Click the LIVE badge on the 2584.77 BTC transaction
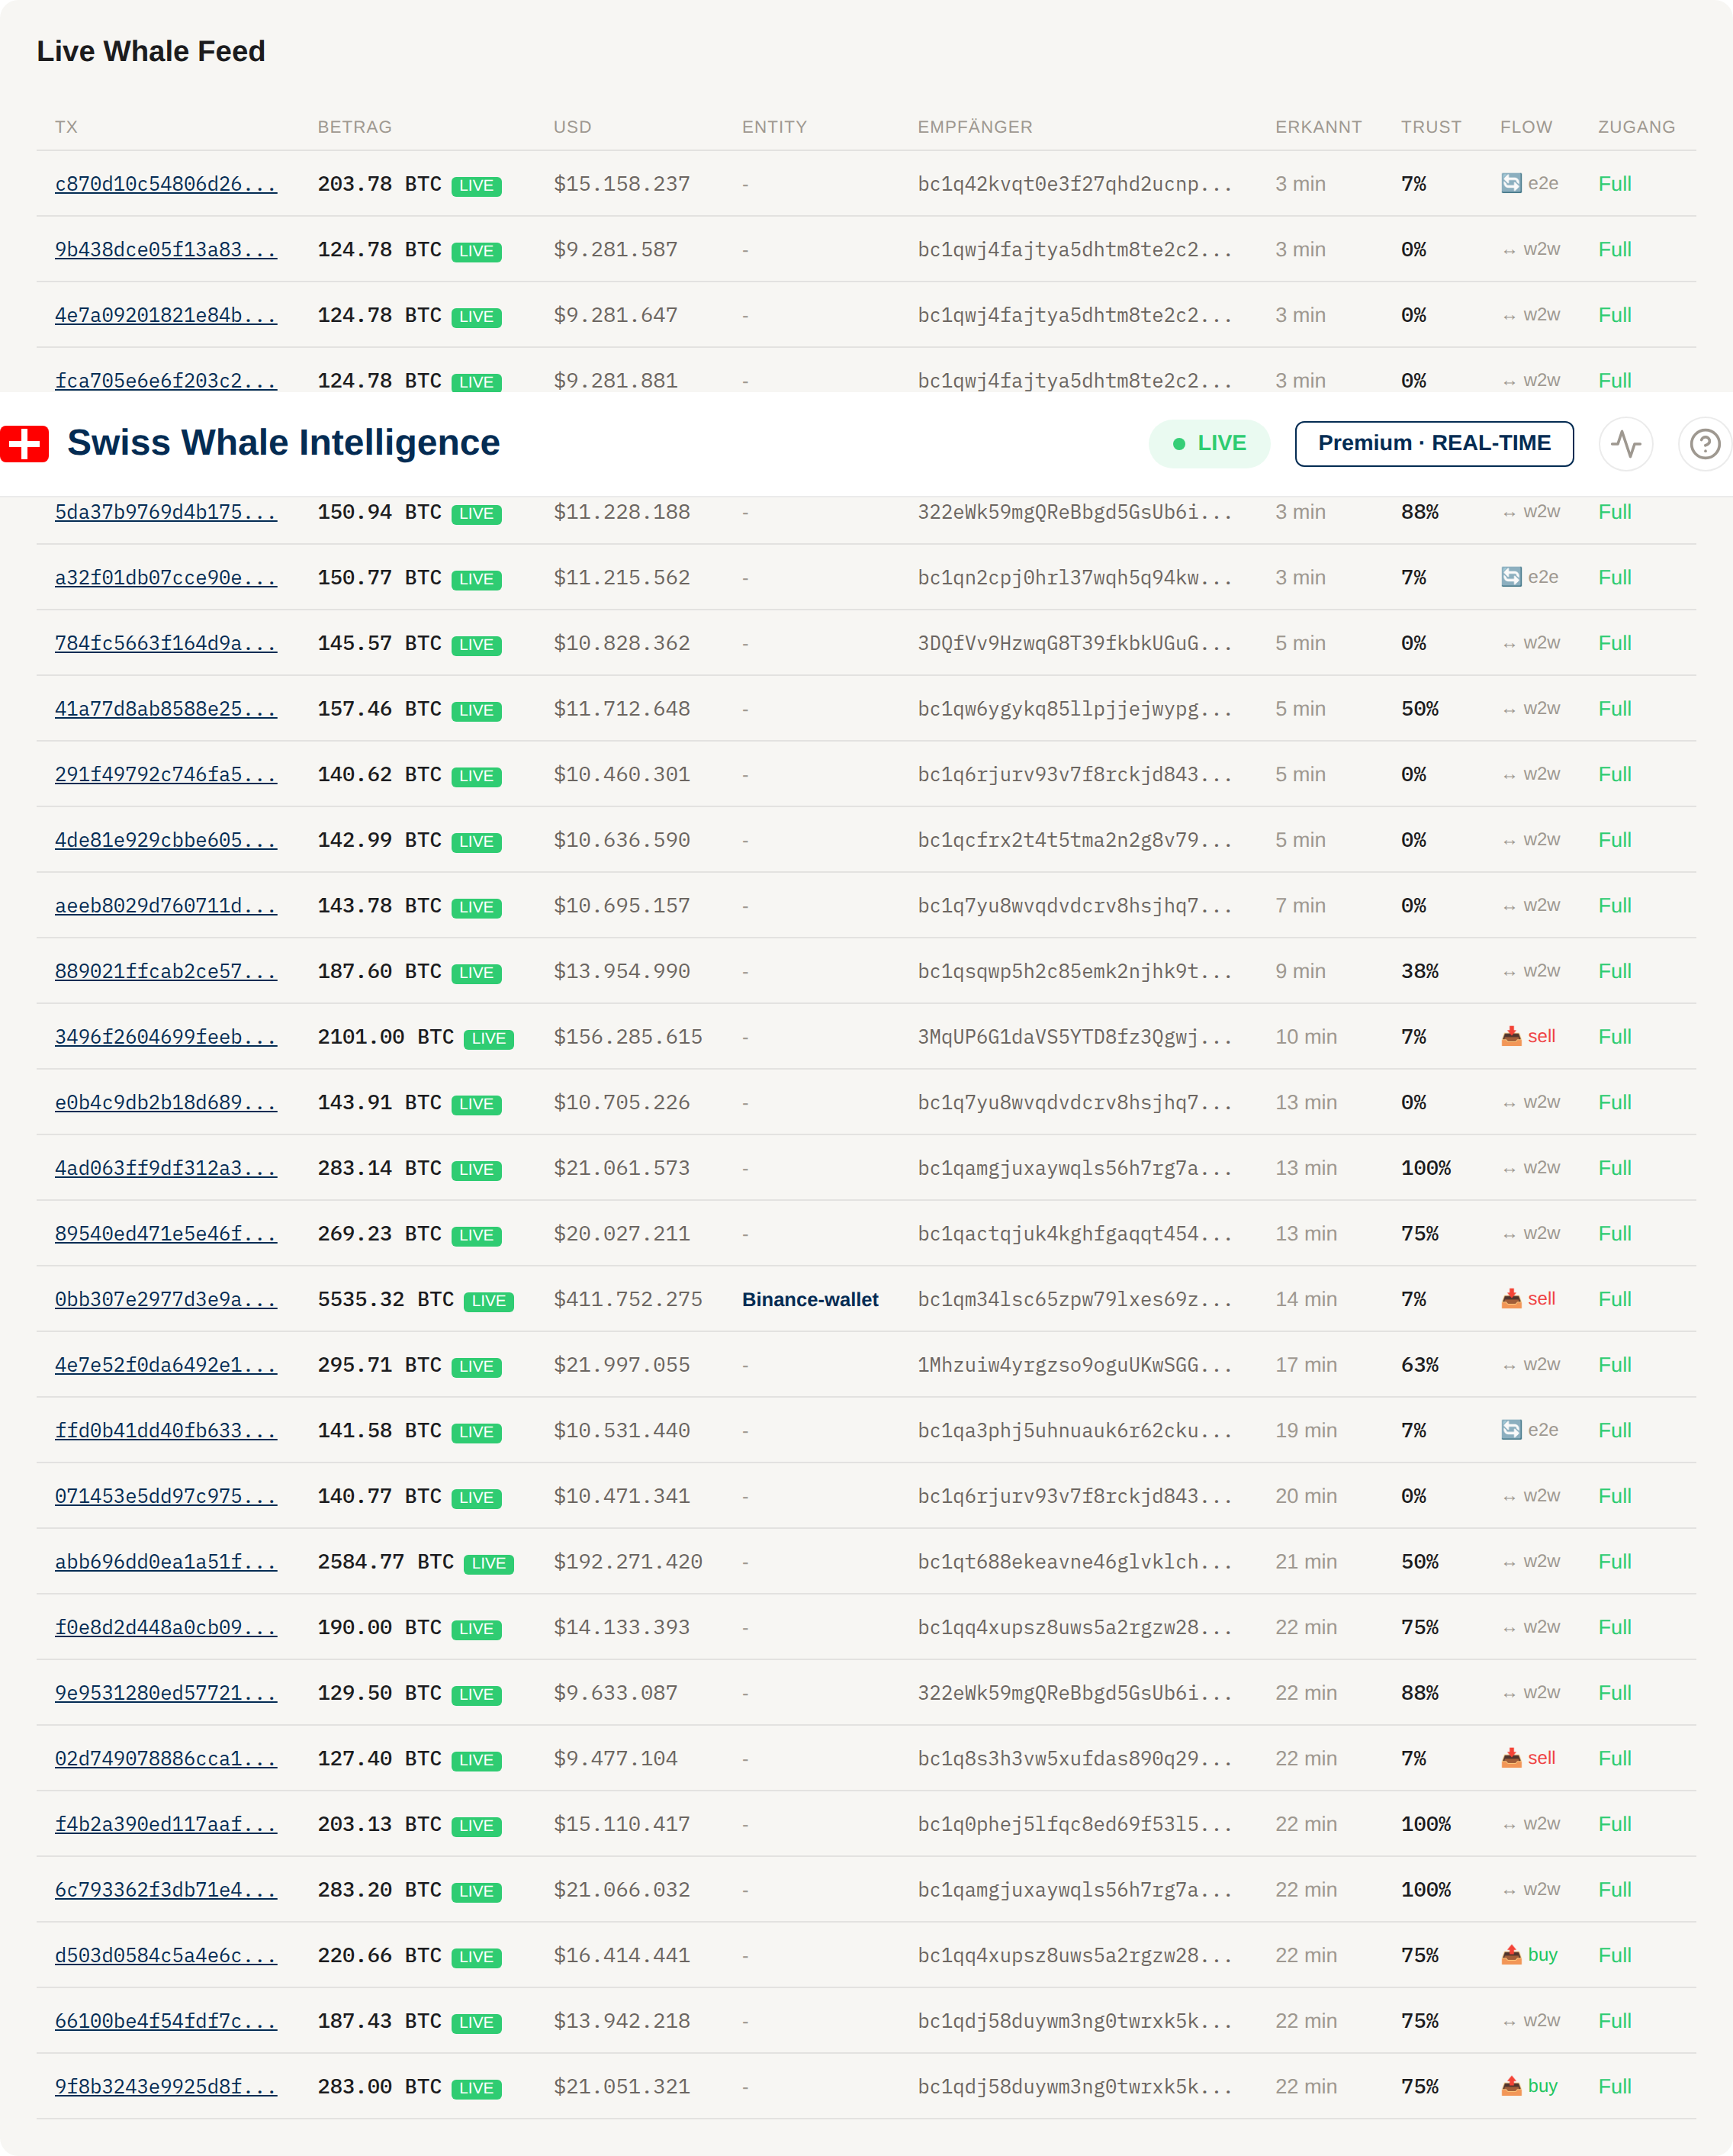1733x2156 pixels. click(489, 1563)
